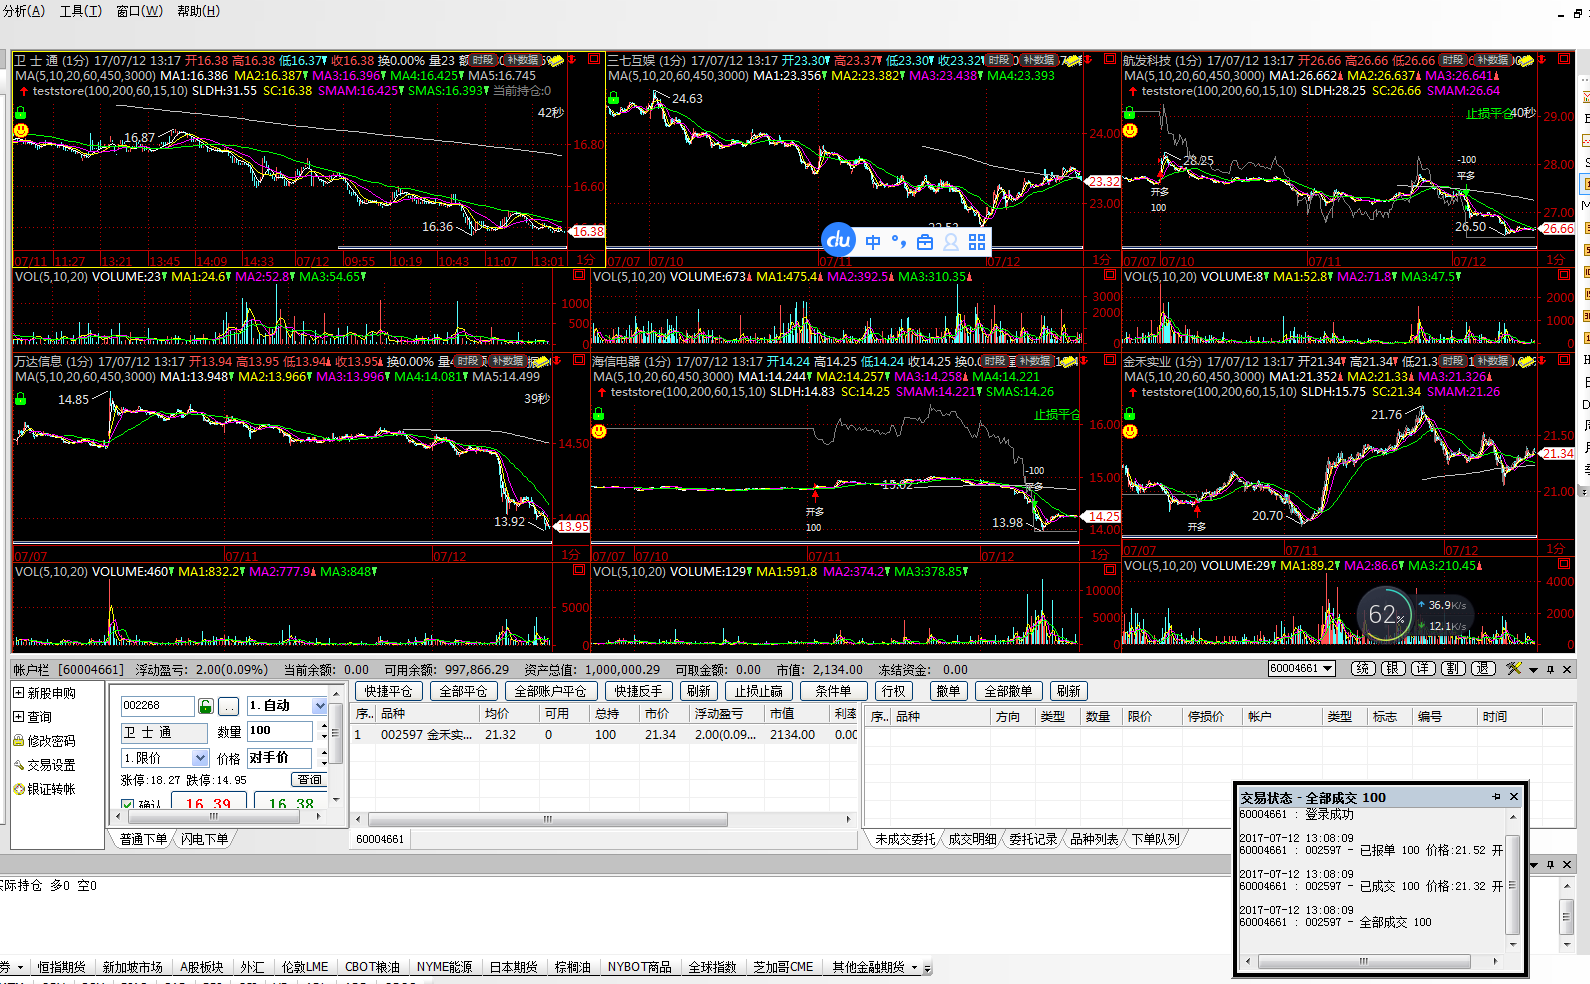This screenshot has height=984, width=1590.
Task: Expand the 新股申购 tree node
Action: click(x=18, y=692)
